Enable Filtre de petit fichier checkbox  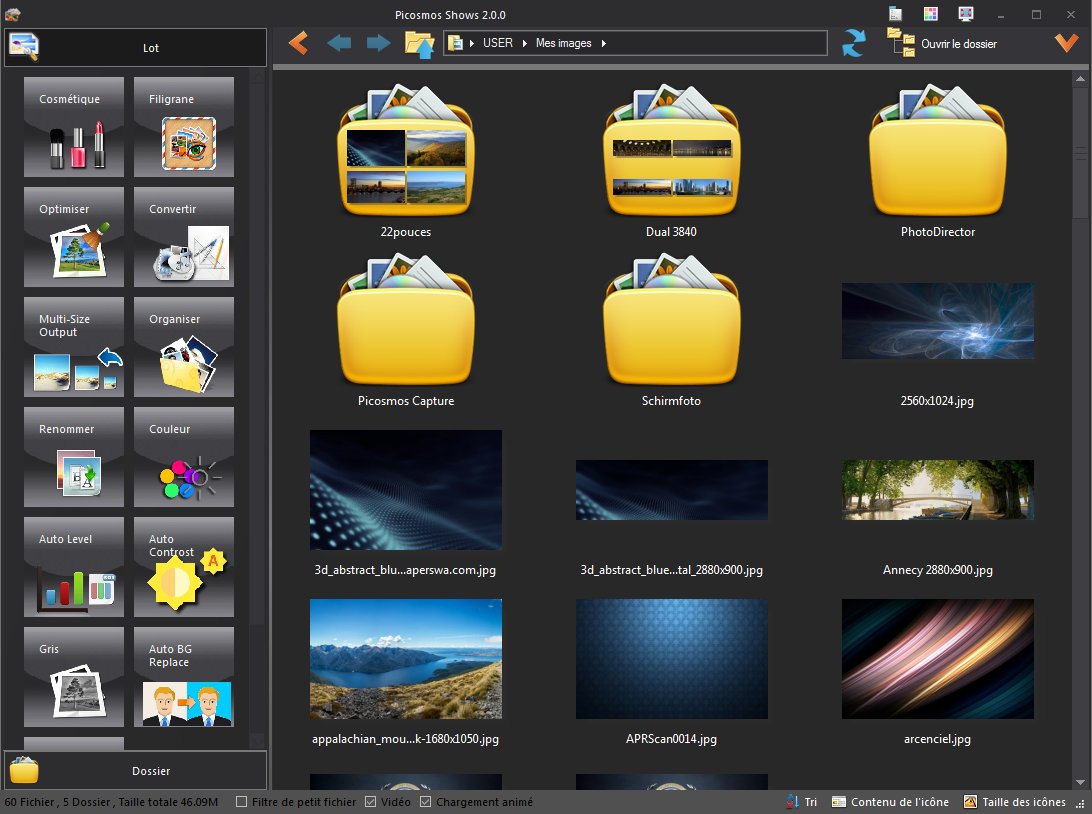242,802
